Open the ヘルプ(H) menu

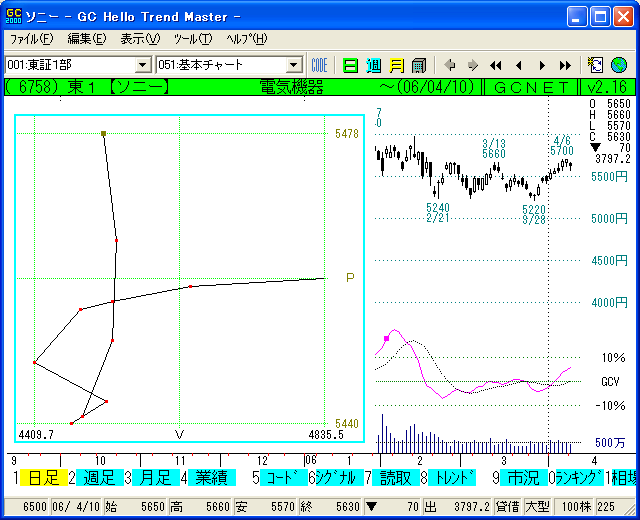pos(247,39)
